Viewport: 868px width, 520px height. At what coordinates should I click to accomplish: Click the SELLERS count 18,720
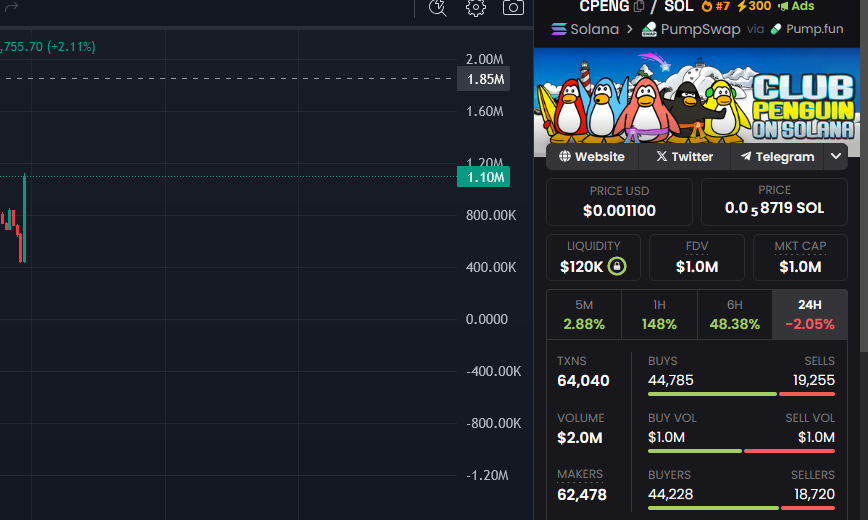[814, 494]
